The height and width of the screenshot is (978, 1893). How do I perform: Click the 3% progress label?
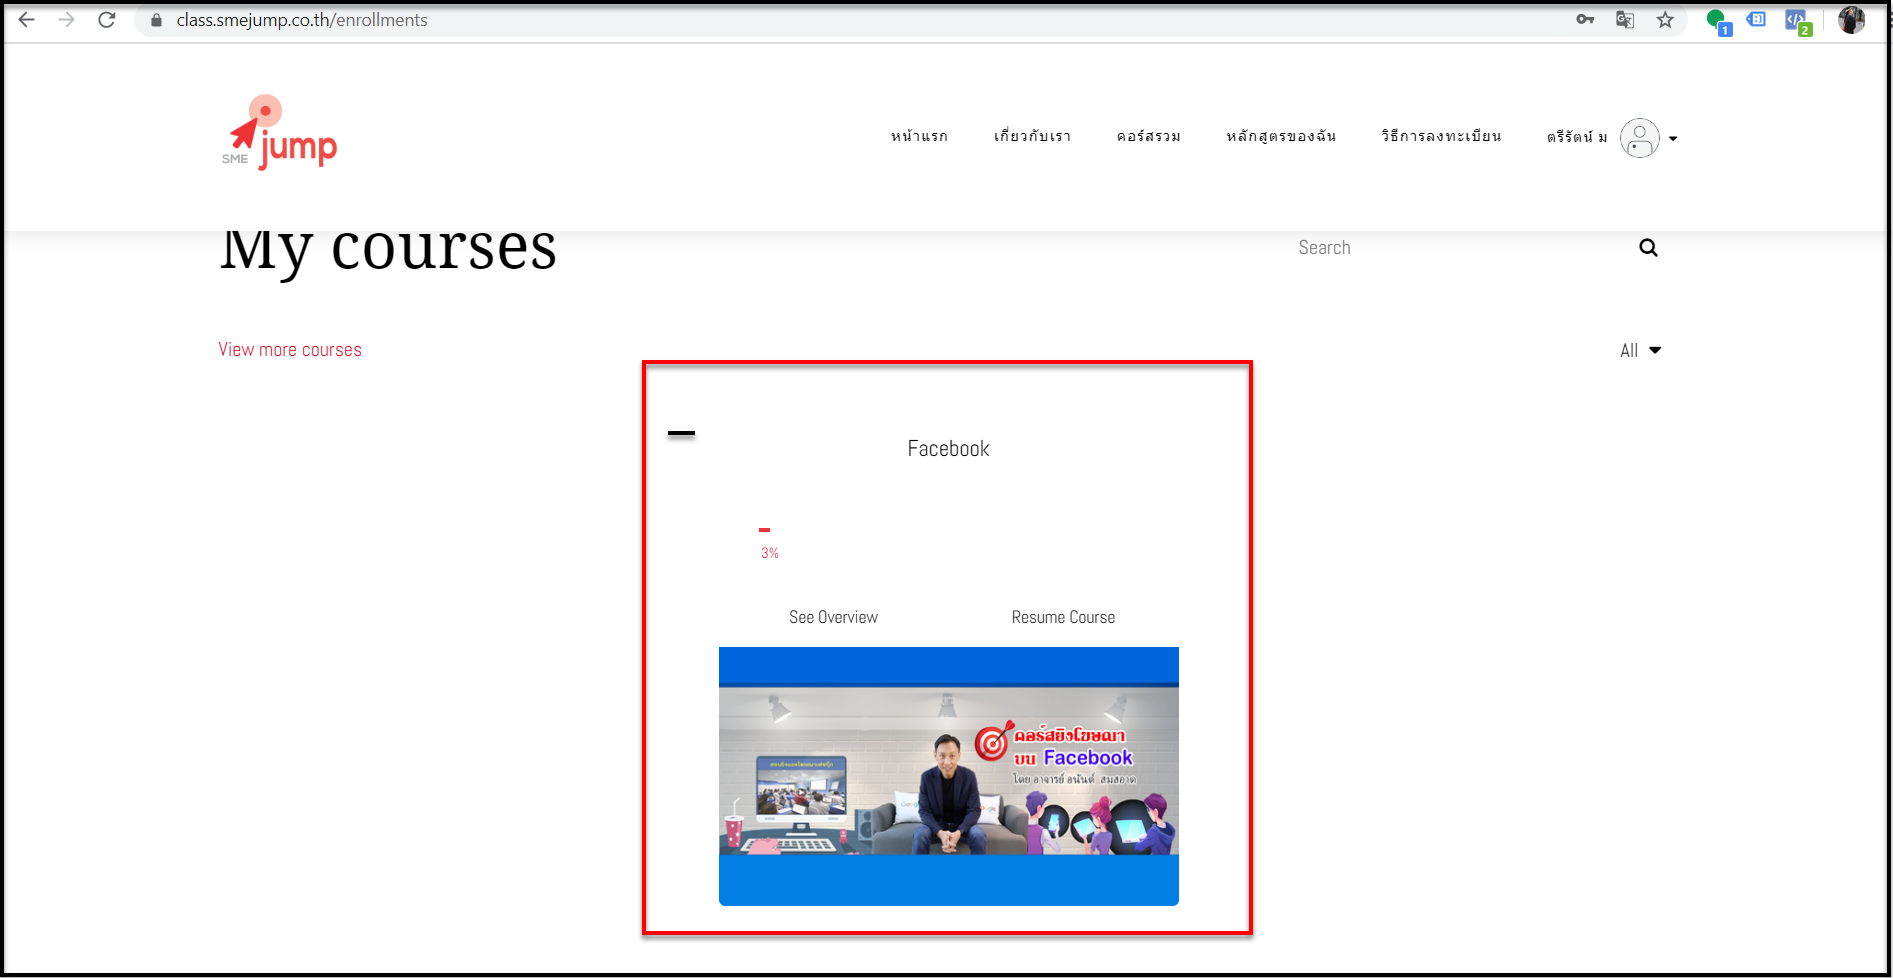pyautogui.click(x=769, y=553)
